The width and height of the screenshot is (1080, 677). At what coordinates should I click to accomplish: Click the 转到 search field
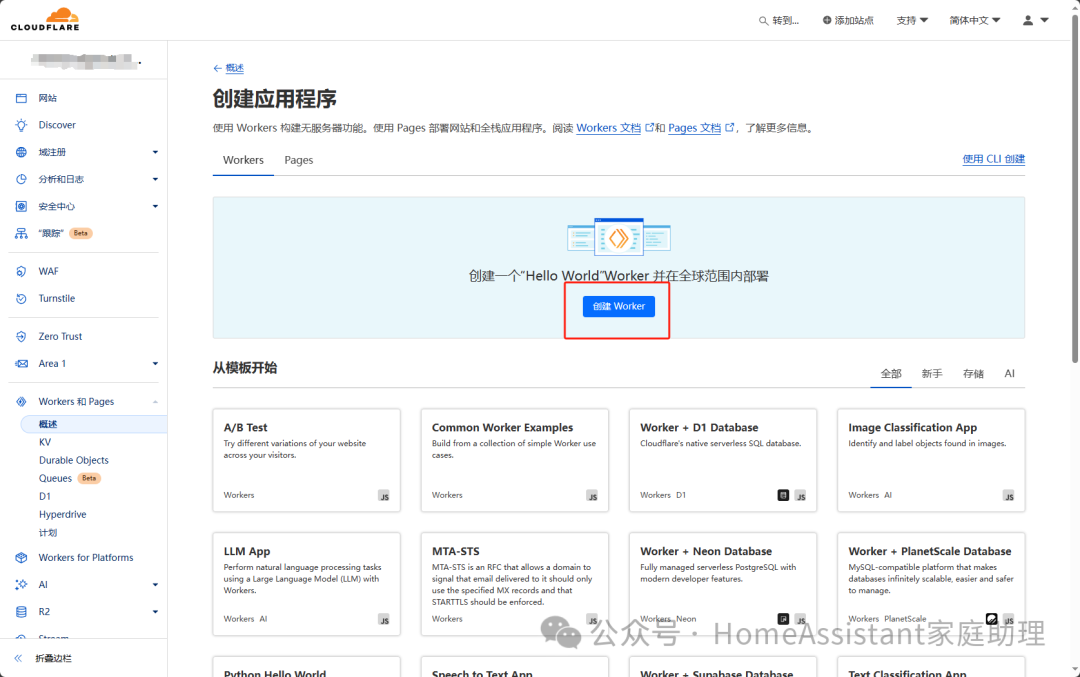779,21
